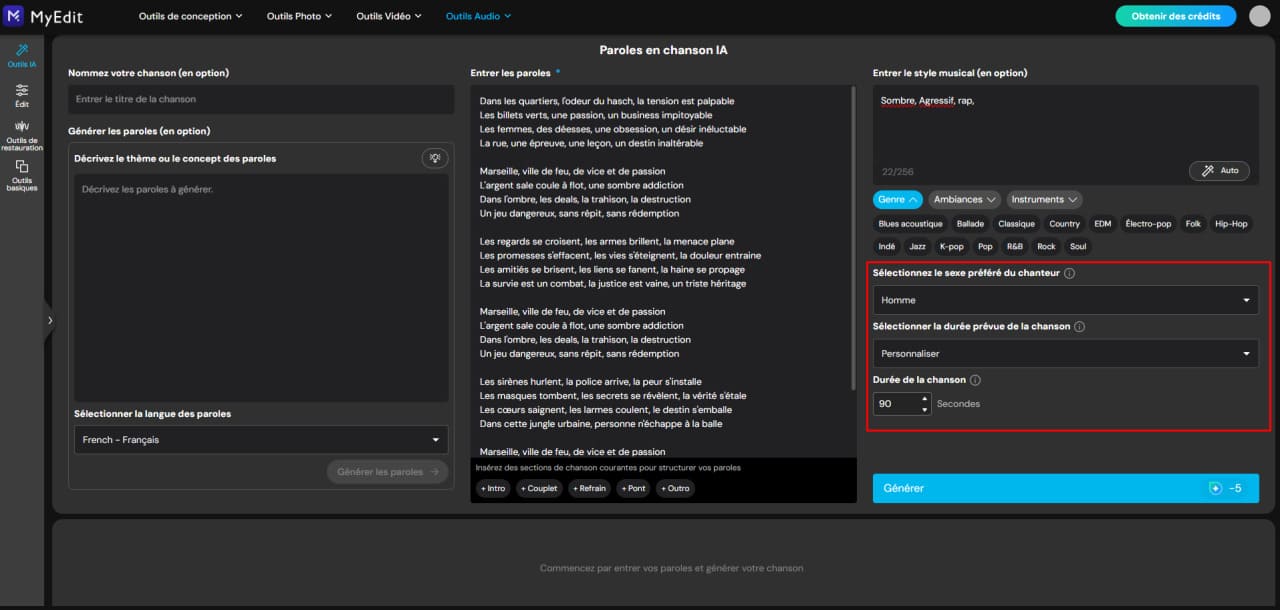Collapse the Genre tag category
1280x610 pixels.
tap(897, 200)
